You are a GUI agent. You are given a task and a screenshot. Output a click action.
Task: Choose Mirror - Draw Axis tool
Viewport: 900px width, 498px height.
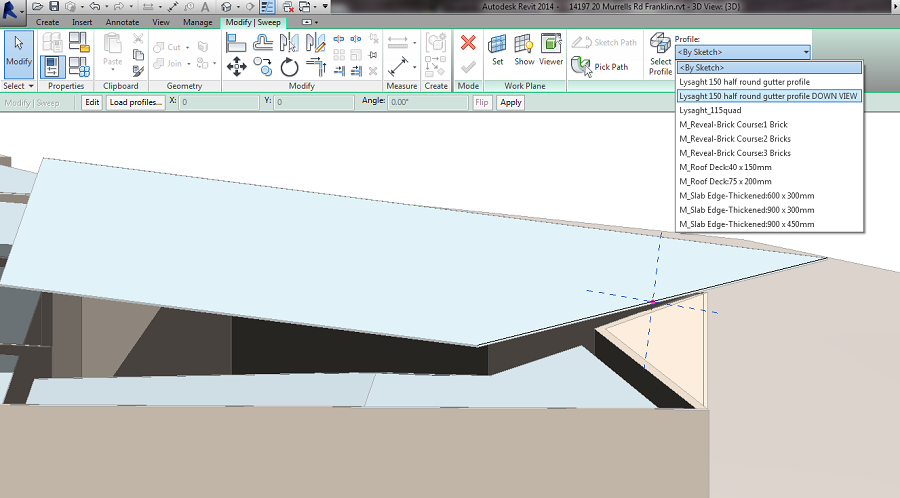pos(316,42)
